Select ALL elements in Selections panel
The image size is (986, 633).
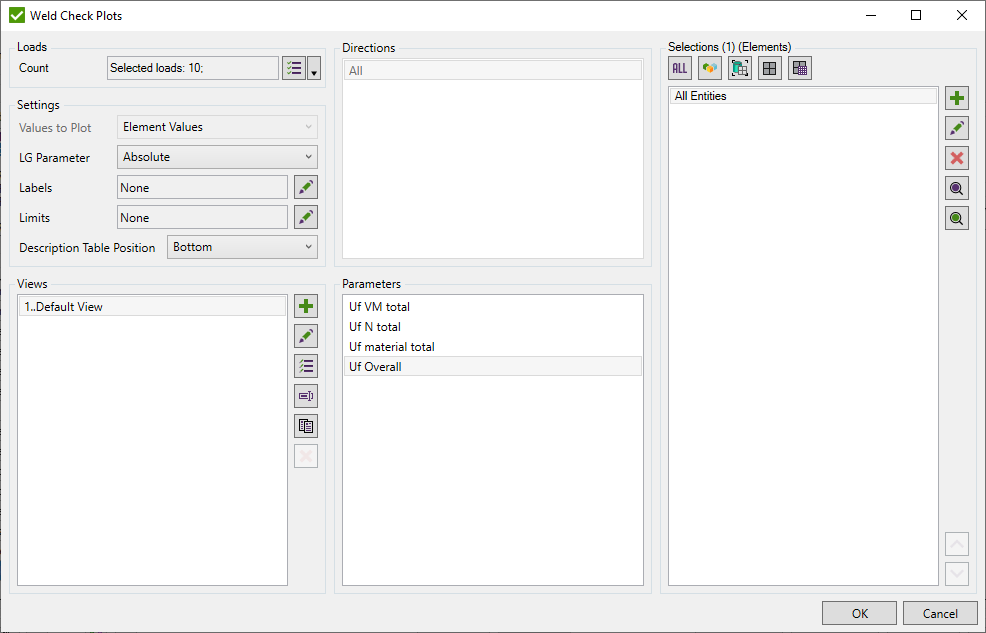679,67
